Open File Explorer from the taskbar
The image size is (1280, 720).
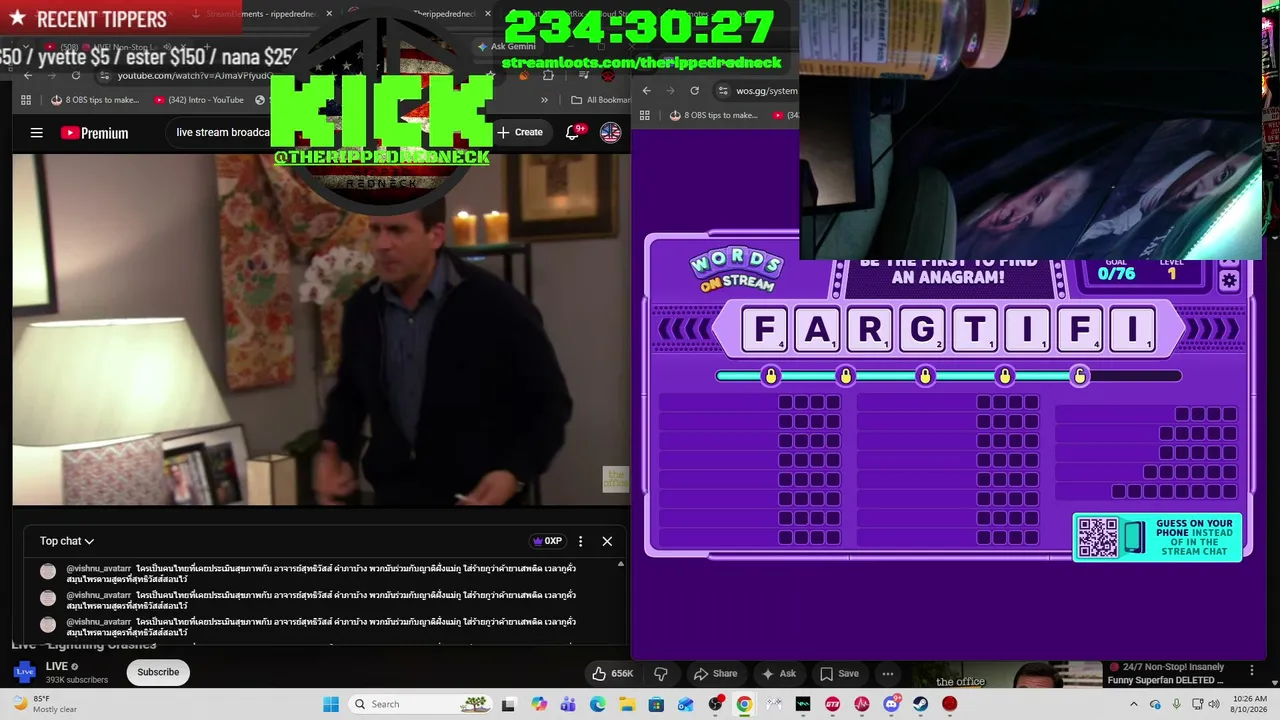point(627,704)
